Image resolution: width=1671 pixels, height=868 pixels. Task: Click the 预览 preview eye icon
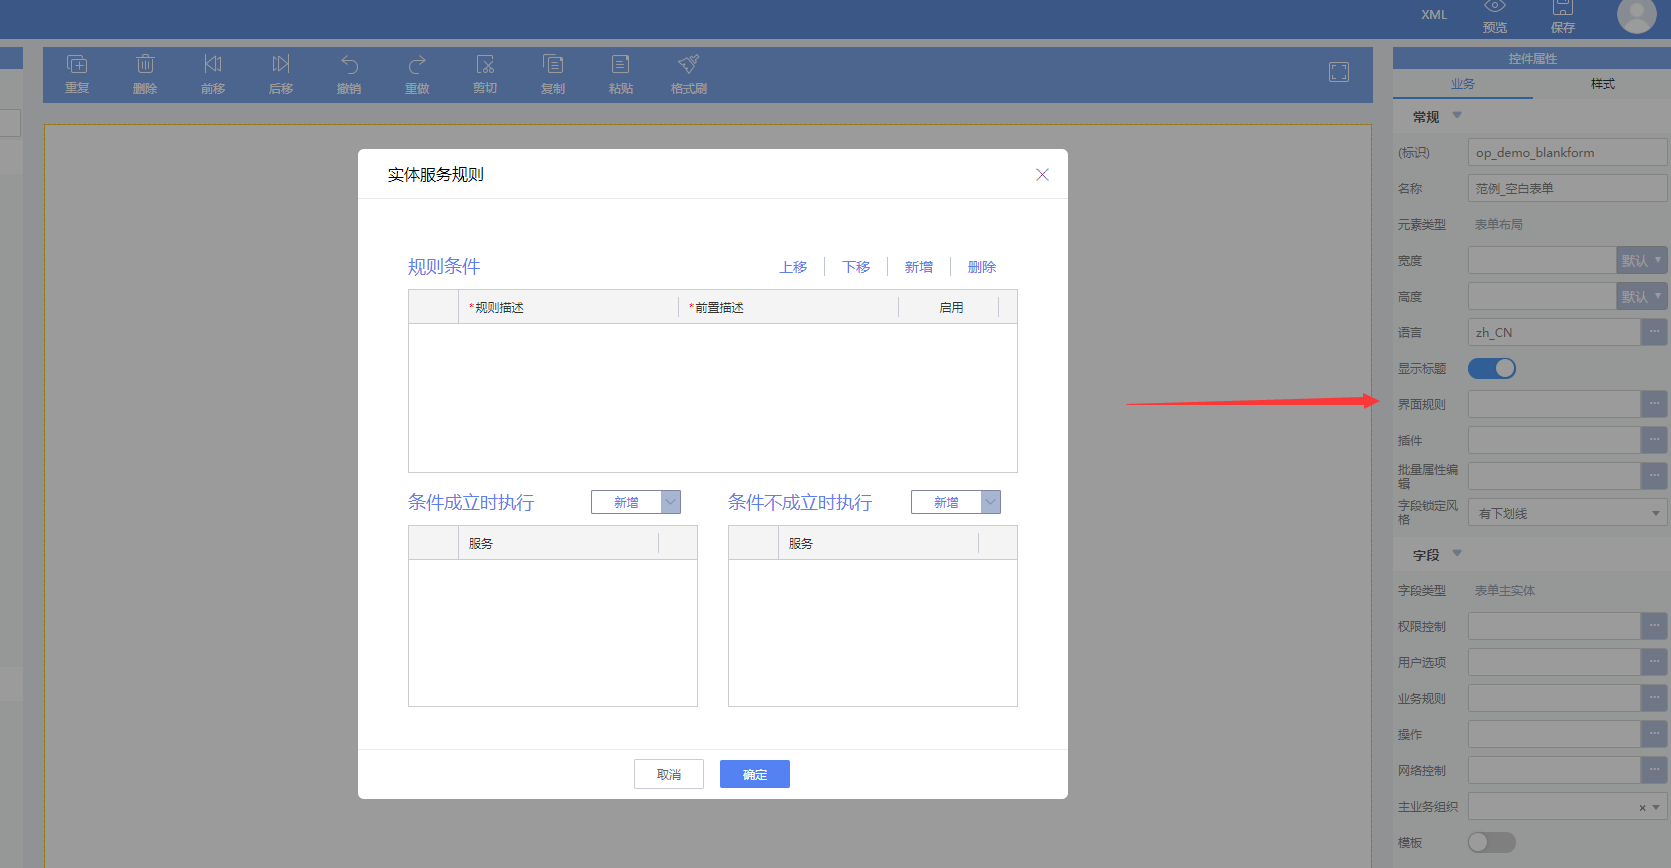1495,8
